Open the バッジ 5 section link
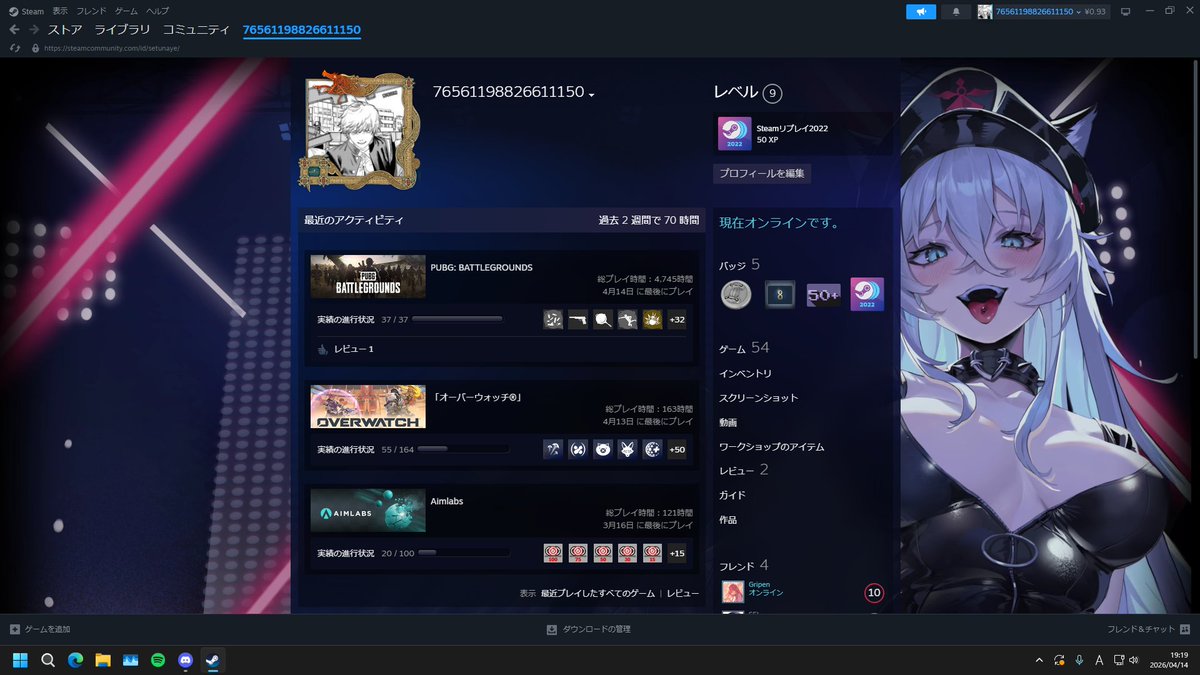Image resolution: width=1200 pixels, height=675 pixels. [740, 265]
